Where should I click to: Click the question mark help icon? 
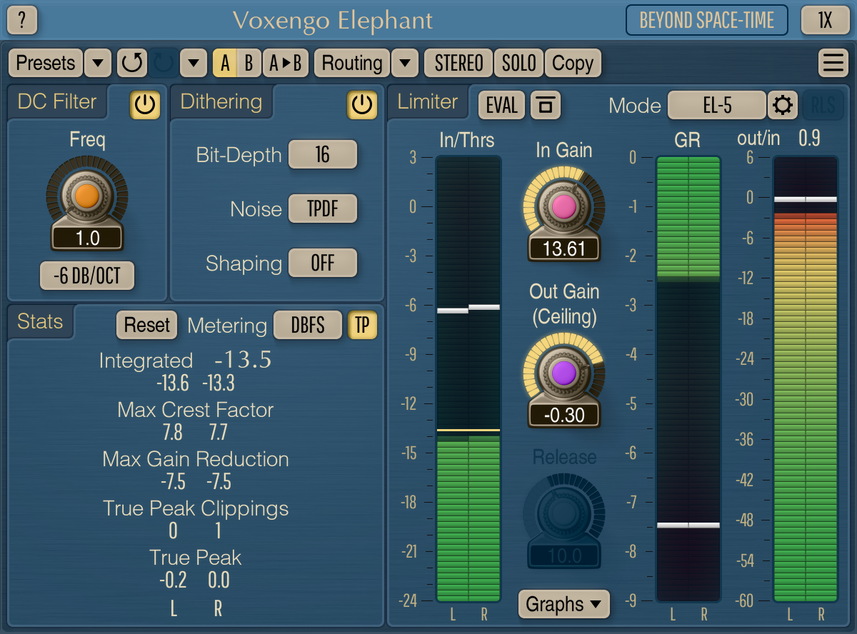23,20
